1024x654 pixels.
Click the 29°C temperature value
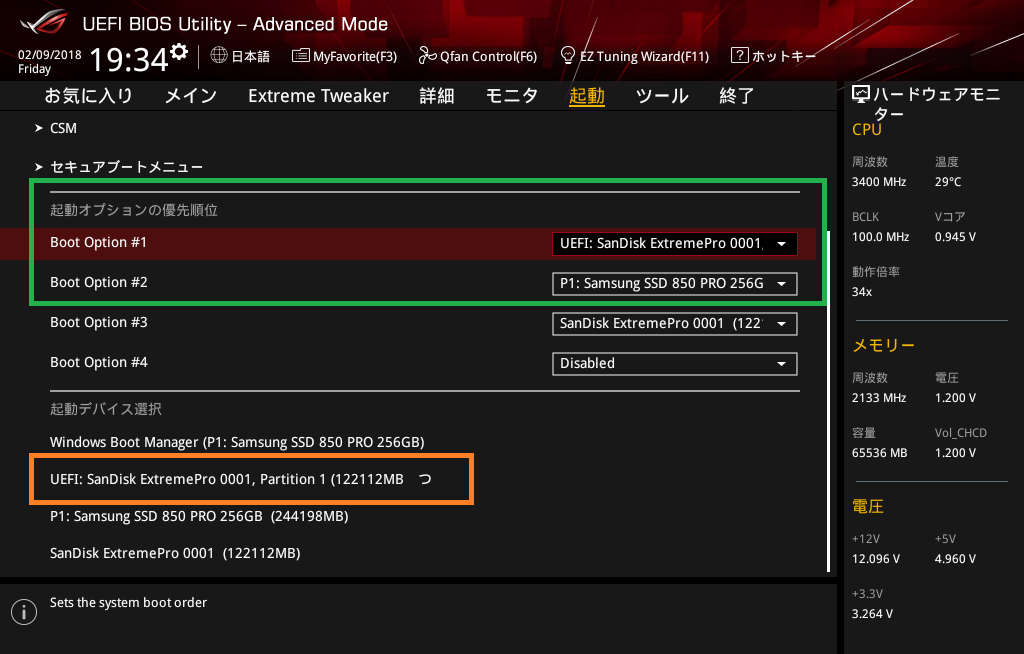click(948, 182)
